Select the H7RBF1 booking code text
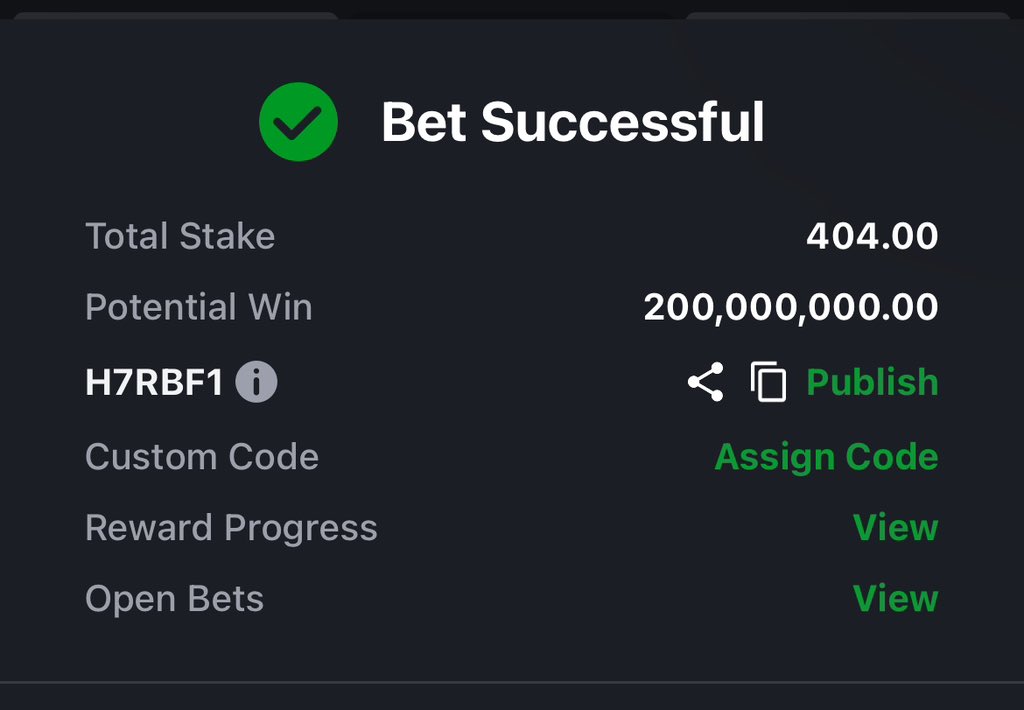Viewport: 1024px width, 710px height. (155, 383)
